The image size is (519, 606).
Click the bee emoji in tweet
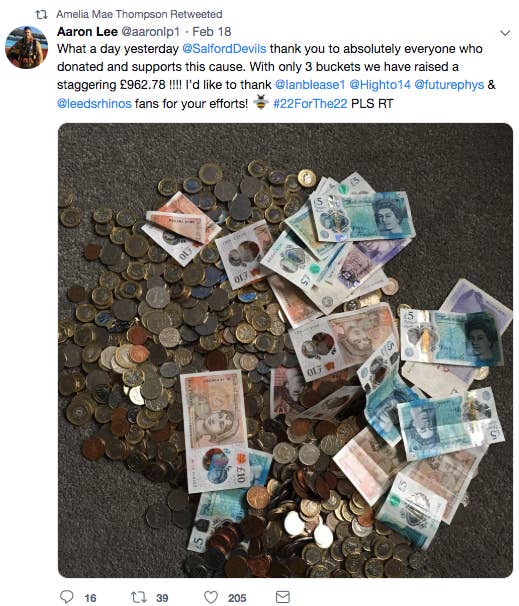(x=261, y=102)
